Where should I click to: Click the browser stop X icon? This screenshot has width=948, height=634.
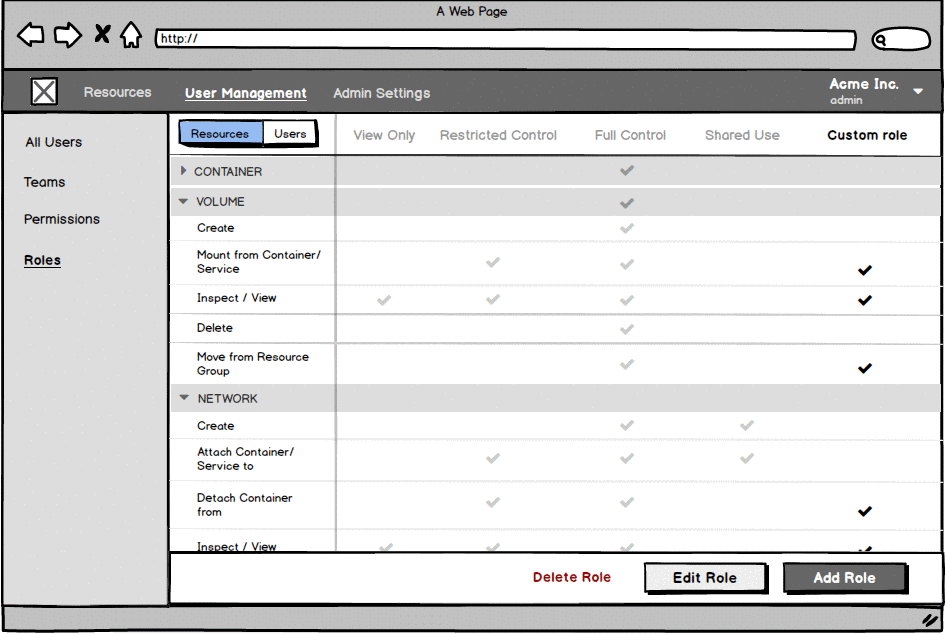point(102,33)
